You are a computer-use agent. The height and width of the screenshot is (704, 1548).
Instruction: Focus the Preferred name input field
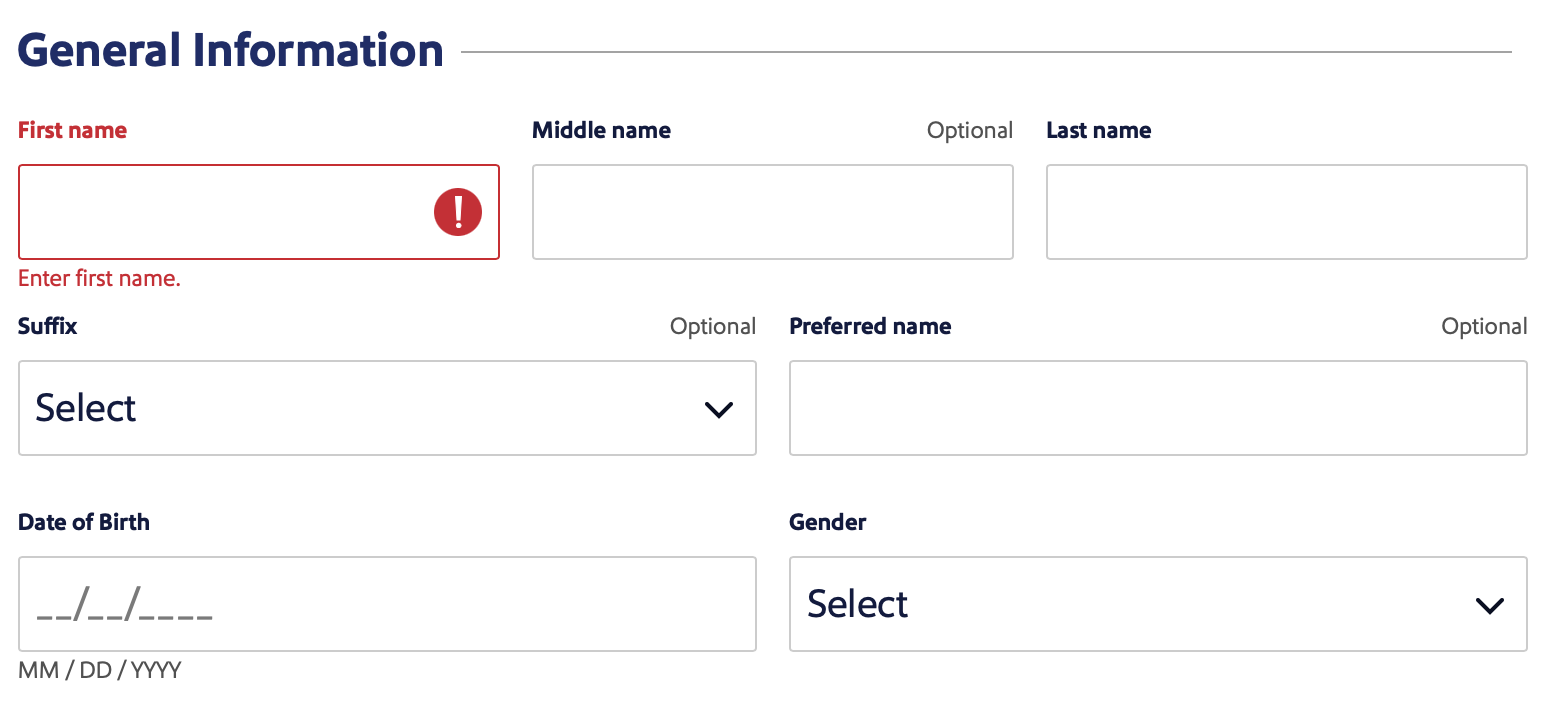click(x=1158, y=408)
